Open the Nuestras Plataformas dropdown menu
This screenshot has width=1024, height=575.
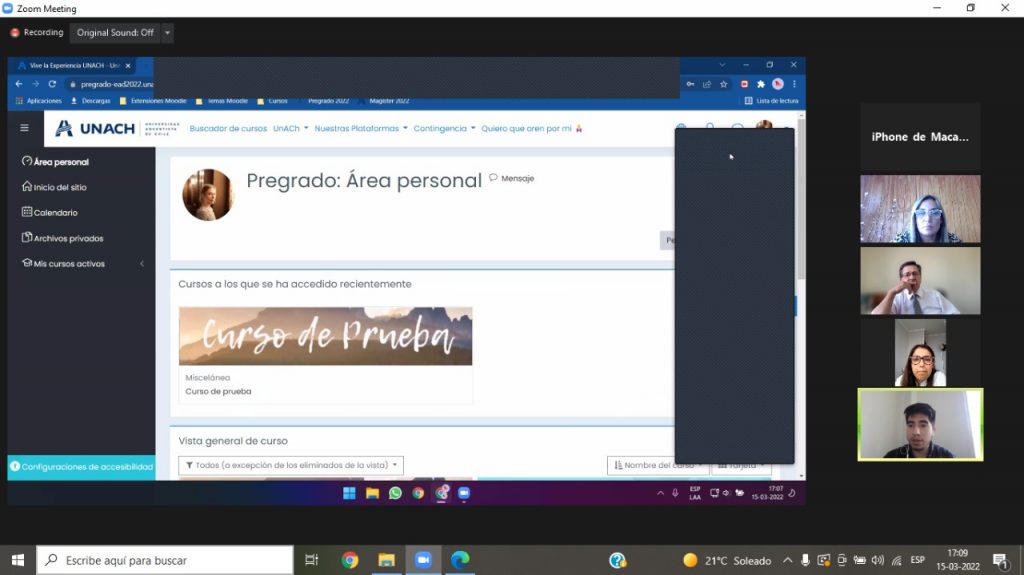click(x=360, y=129)
